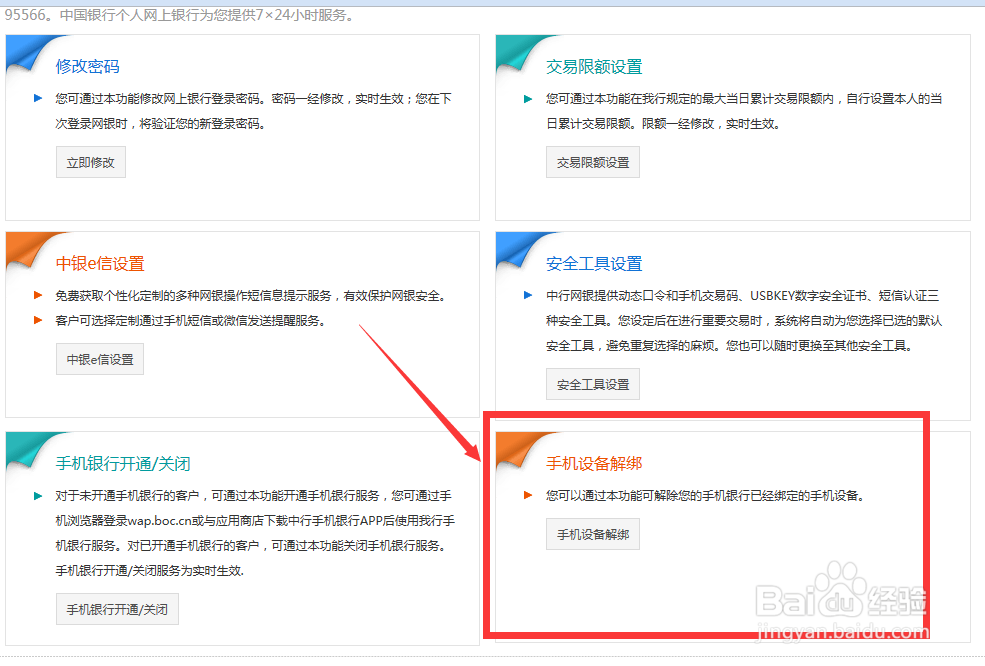Click the green arrow bullet in 交易限额设置 card

527,99
